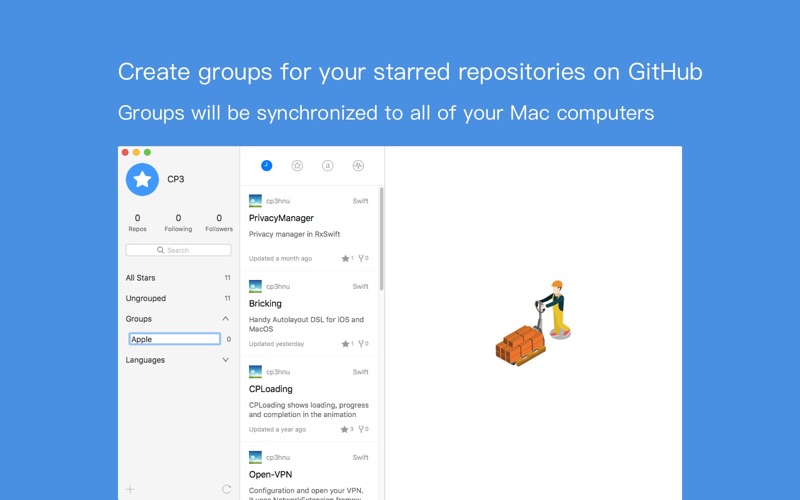Expand the Languages section chevron
Screen dimensions: 800x500
pyautogui.click(x=226, y=360)
